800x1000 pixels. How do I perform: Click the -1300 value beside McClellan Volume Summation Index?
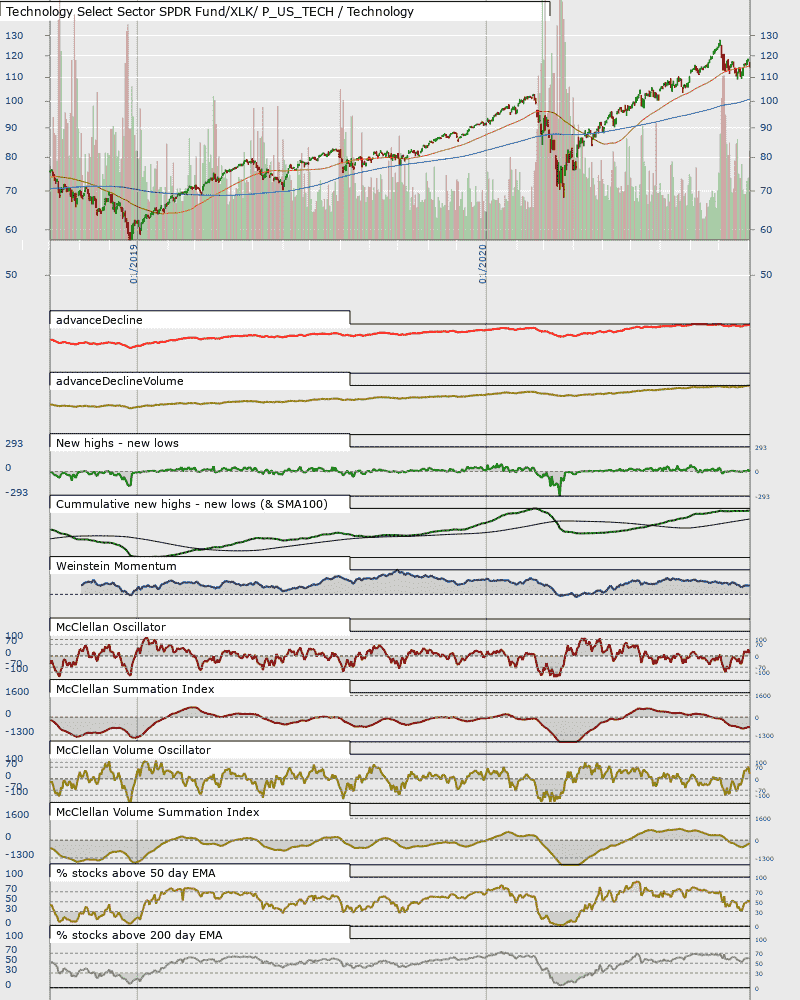tap(20, 855)
